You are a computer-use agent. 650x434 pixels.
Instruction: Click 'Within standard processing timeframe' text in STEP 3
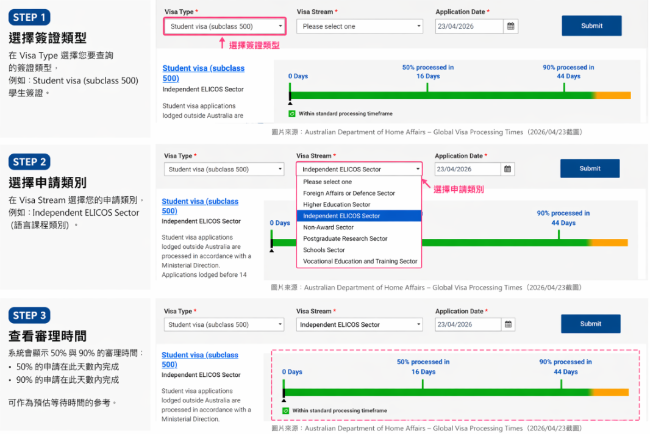click(x=340, y=411)
